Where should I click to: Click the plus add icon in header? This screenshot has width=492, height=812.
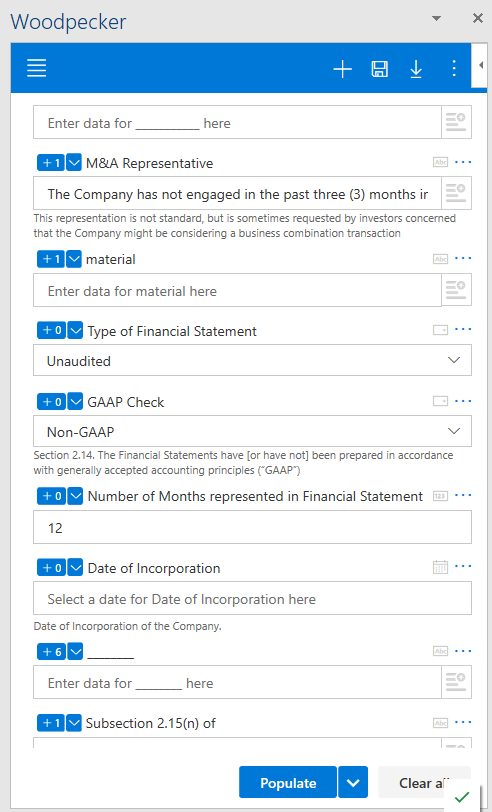(342, 68)
